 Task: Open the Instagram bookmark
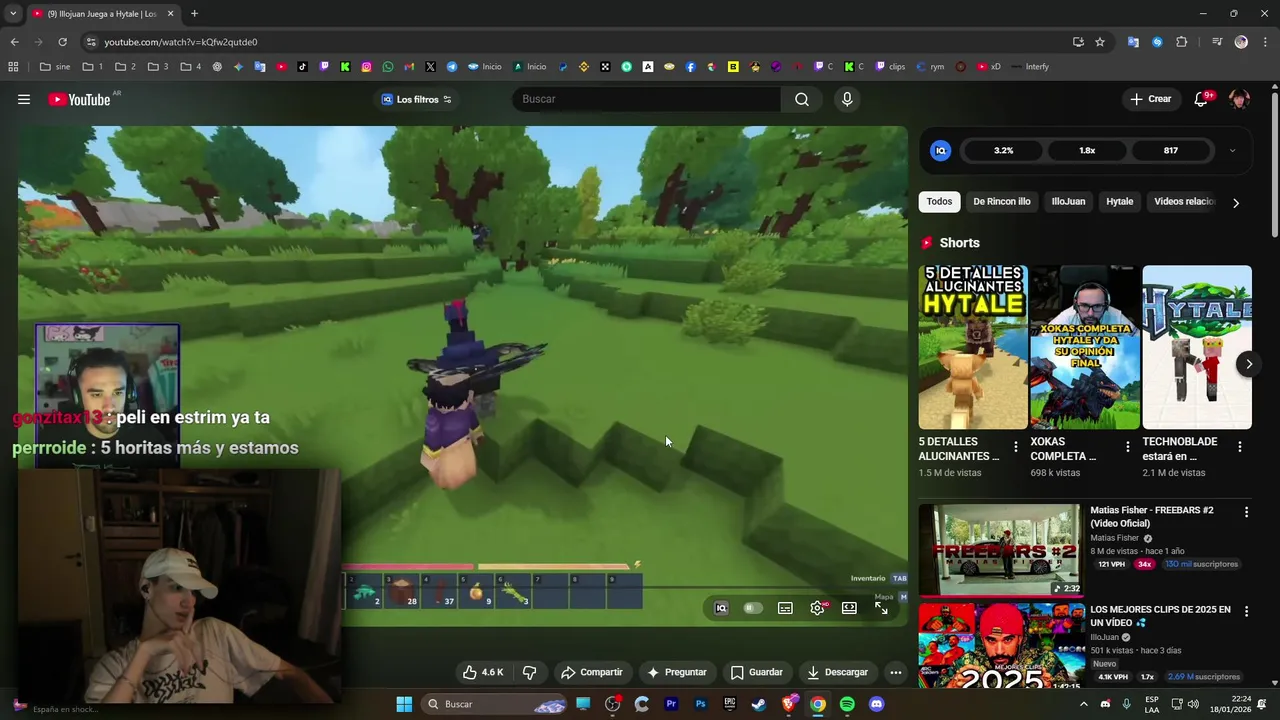pyautogui.click(x=367, y=67)
